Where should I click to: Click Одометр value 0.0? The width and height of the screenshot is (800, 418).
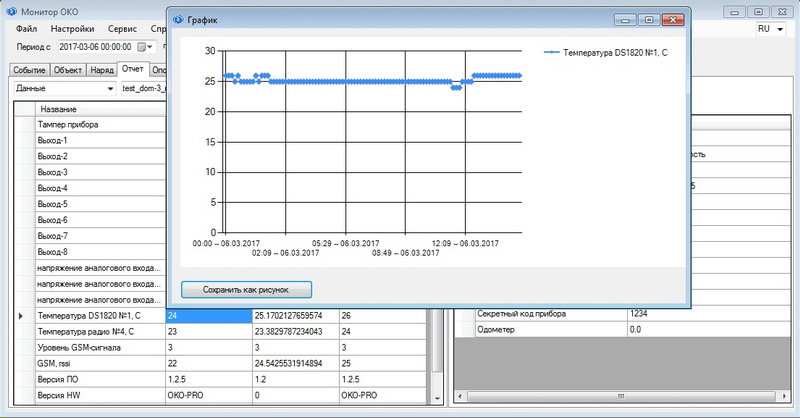coord(709,330)
